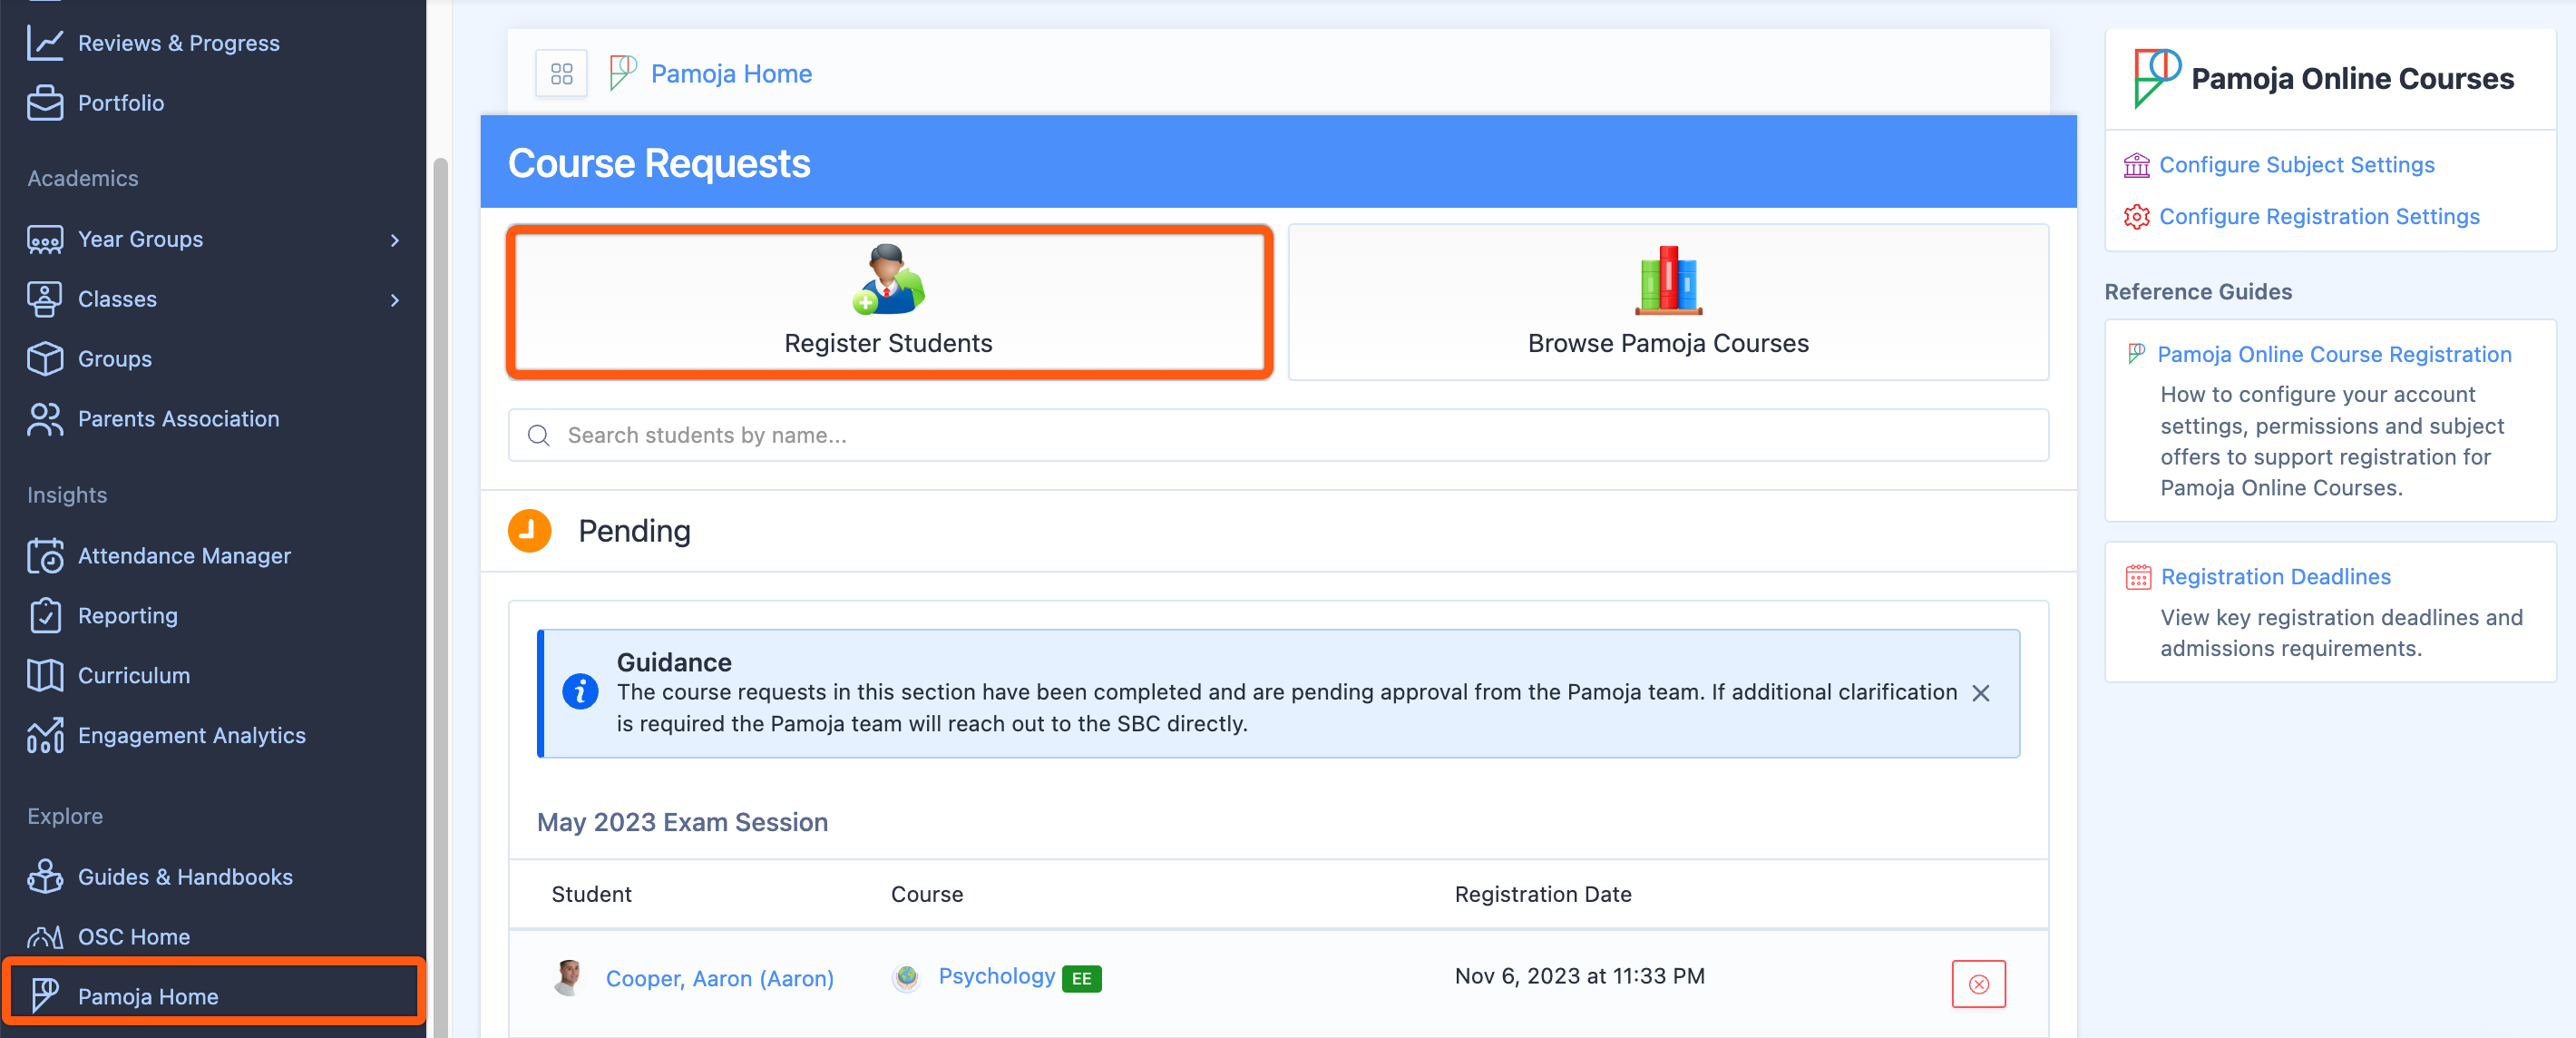Click the May 2023 Exam Session heading
Screen dimensions: 2576x1038
[682, 822]
